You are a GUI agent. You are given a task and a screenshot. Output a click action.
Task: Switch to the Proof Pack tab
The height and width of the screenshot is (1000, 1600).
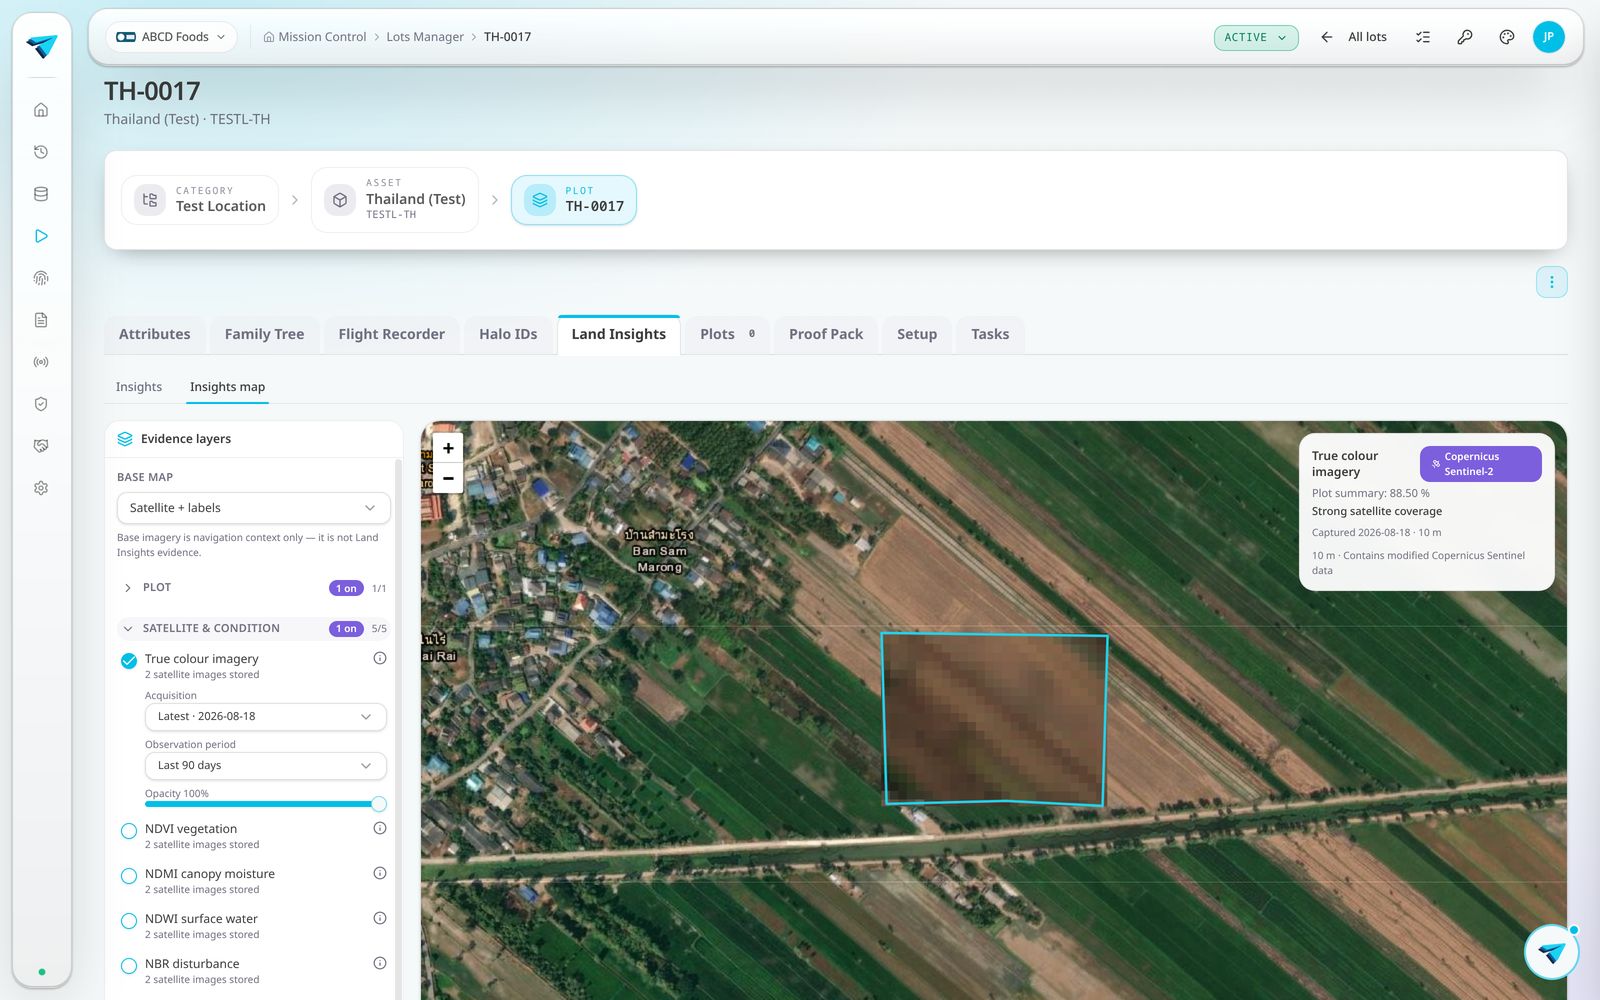[x=825, y=335]
